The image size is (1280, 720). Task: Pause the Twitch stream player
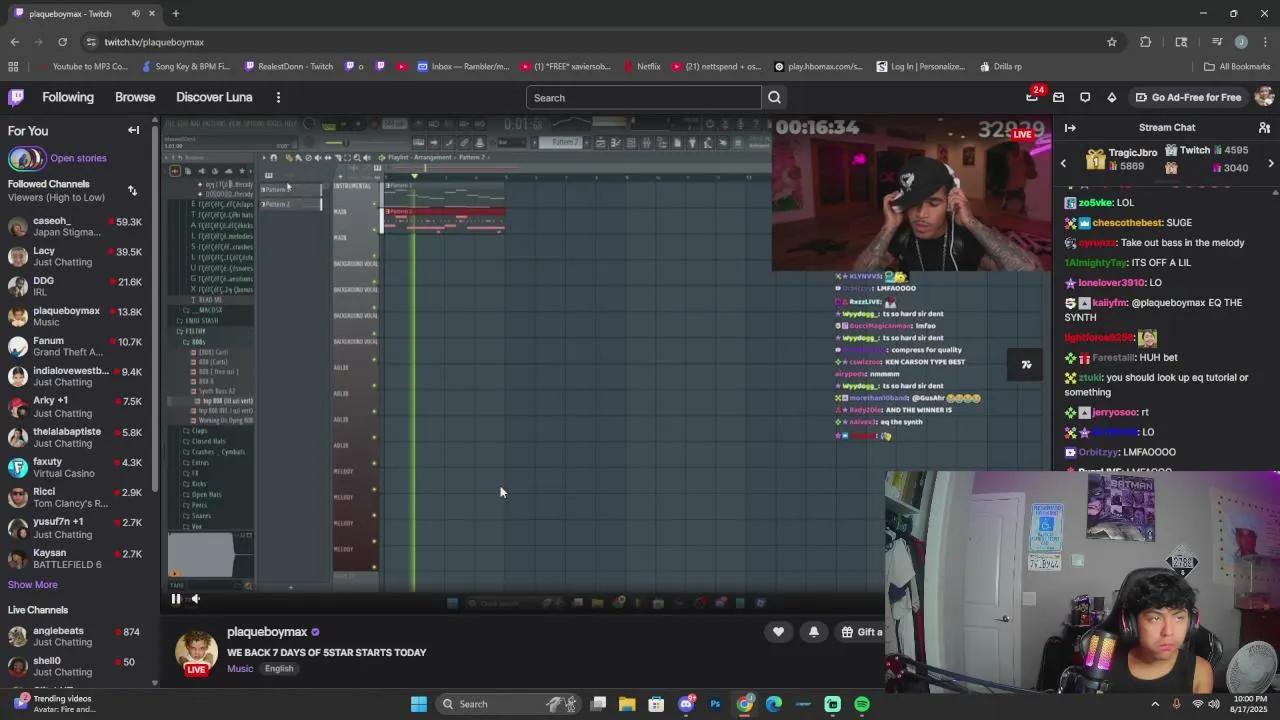click(x=176, y=599)
